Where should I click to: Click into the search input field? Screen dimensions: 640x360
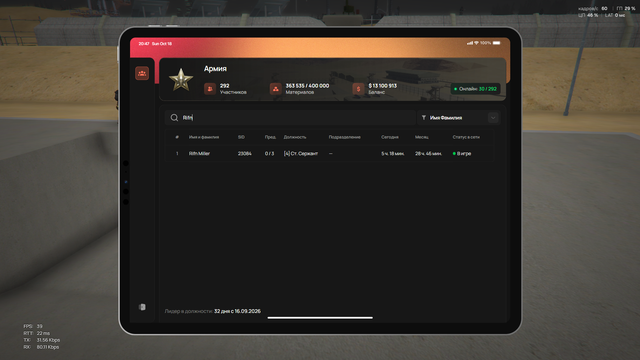point(291,118)
